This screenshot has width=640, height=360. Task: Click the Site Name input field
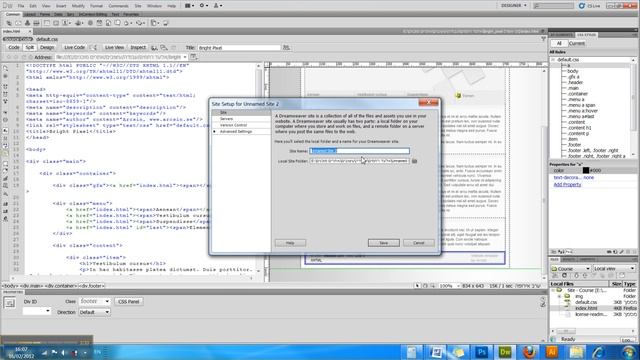(x=359, y=151)
